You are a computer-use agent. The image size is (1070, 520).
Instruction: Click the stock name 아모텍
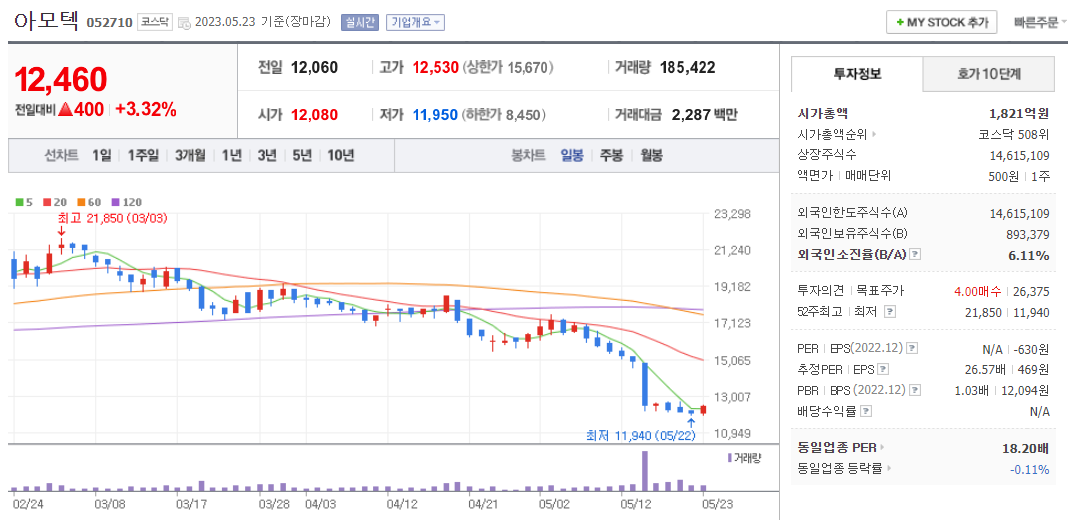coord(46,22)
